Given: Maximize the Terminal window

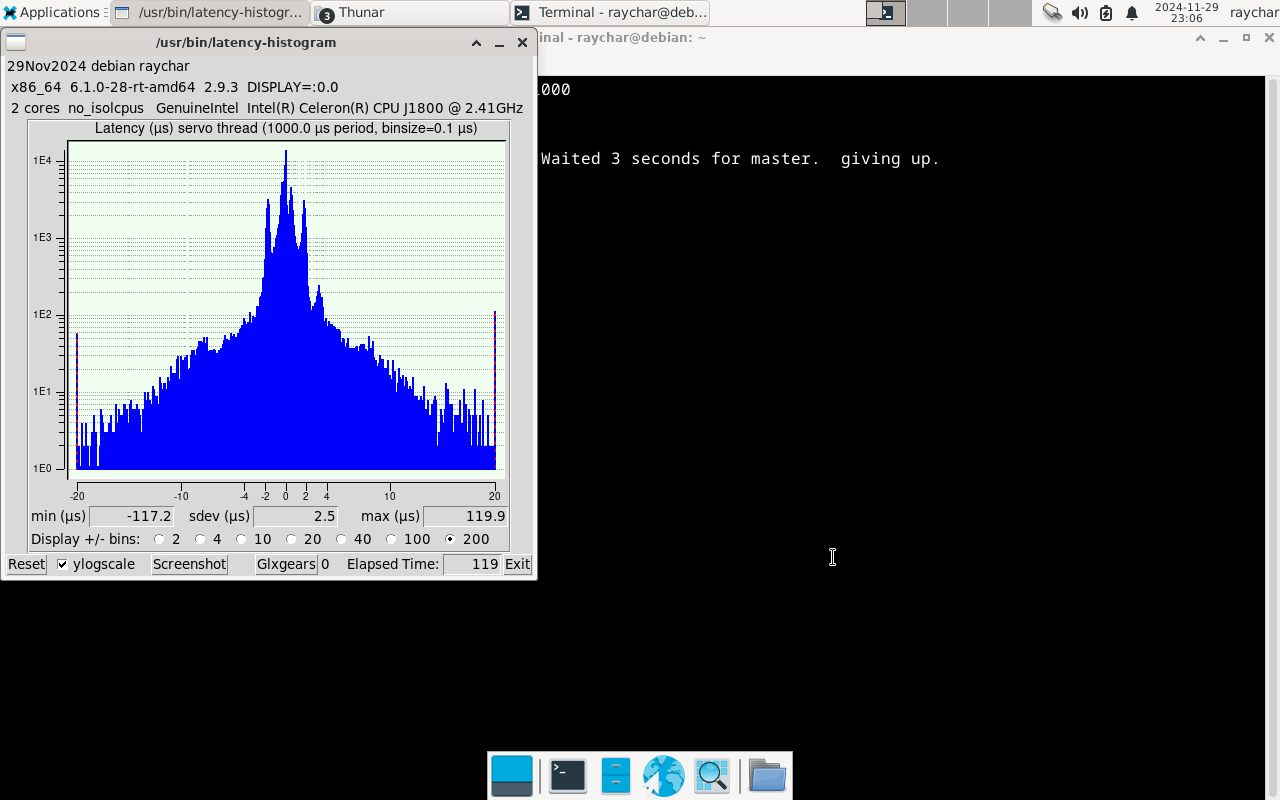Looking at the screenshot, I should point(1246,38).
